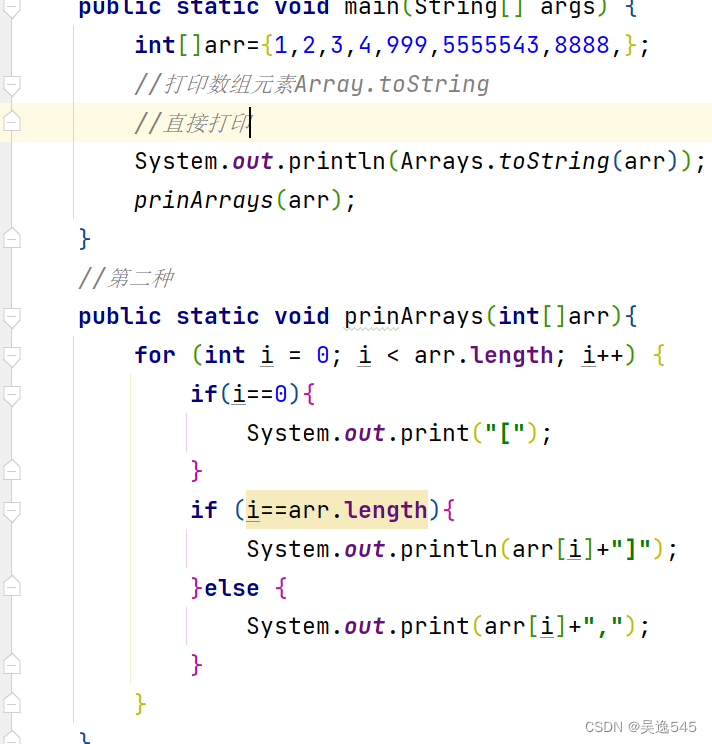Click public keyword in prinArrays declaration
Image resolution: width=712 pixels, height=744 pixels.
(120, 316)
